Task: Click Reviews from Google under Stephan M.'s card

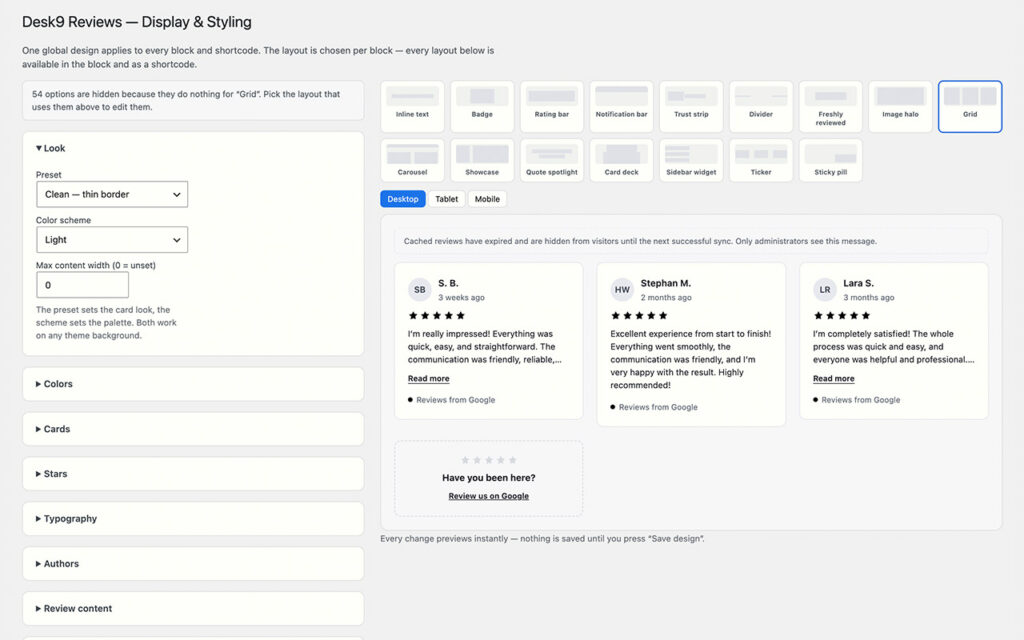Action: click(658, 407)
